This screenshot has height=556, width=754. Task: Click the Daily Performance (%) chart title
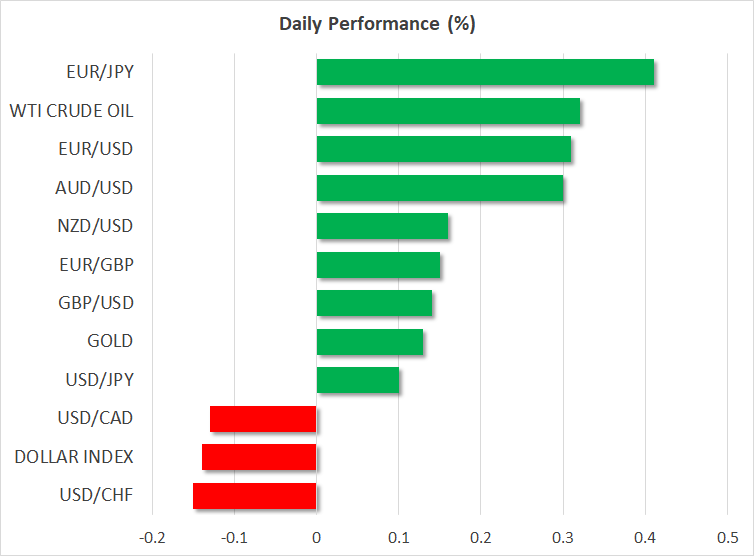tap(376, 24)
